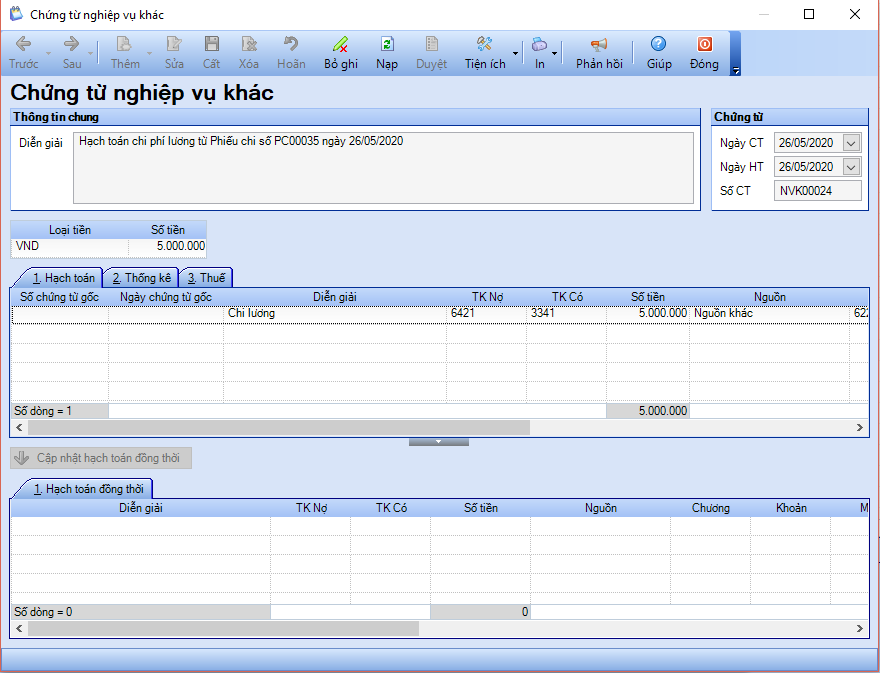Screen dimensions: 880x673
Task: Click Cập nhật hạch toán đồng thời button
Action: (100, 458)
